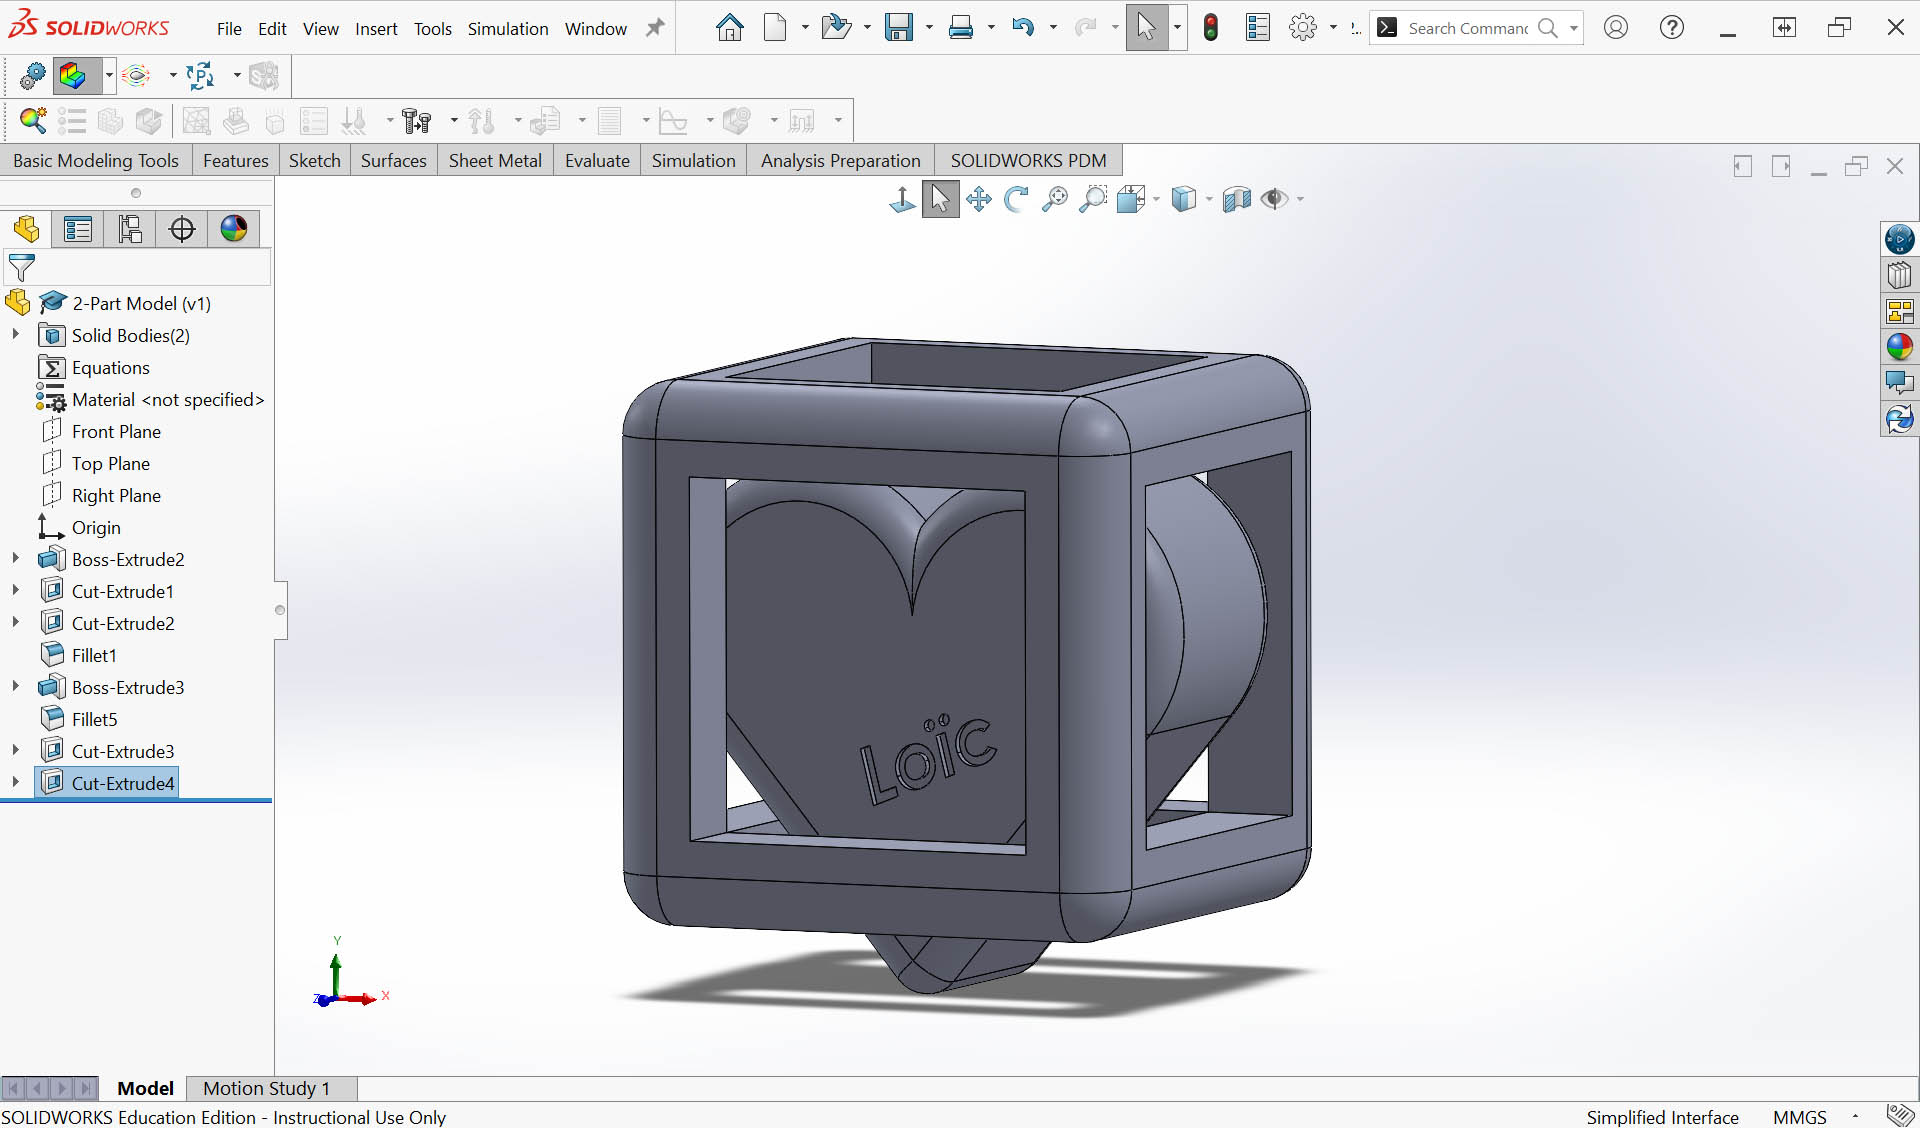Open the PropertyManager tab icon
The width and height of the screenshot is (1920, 1128).
78,229
